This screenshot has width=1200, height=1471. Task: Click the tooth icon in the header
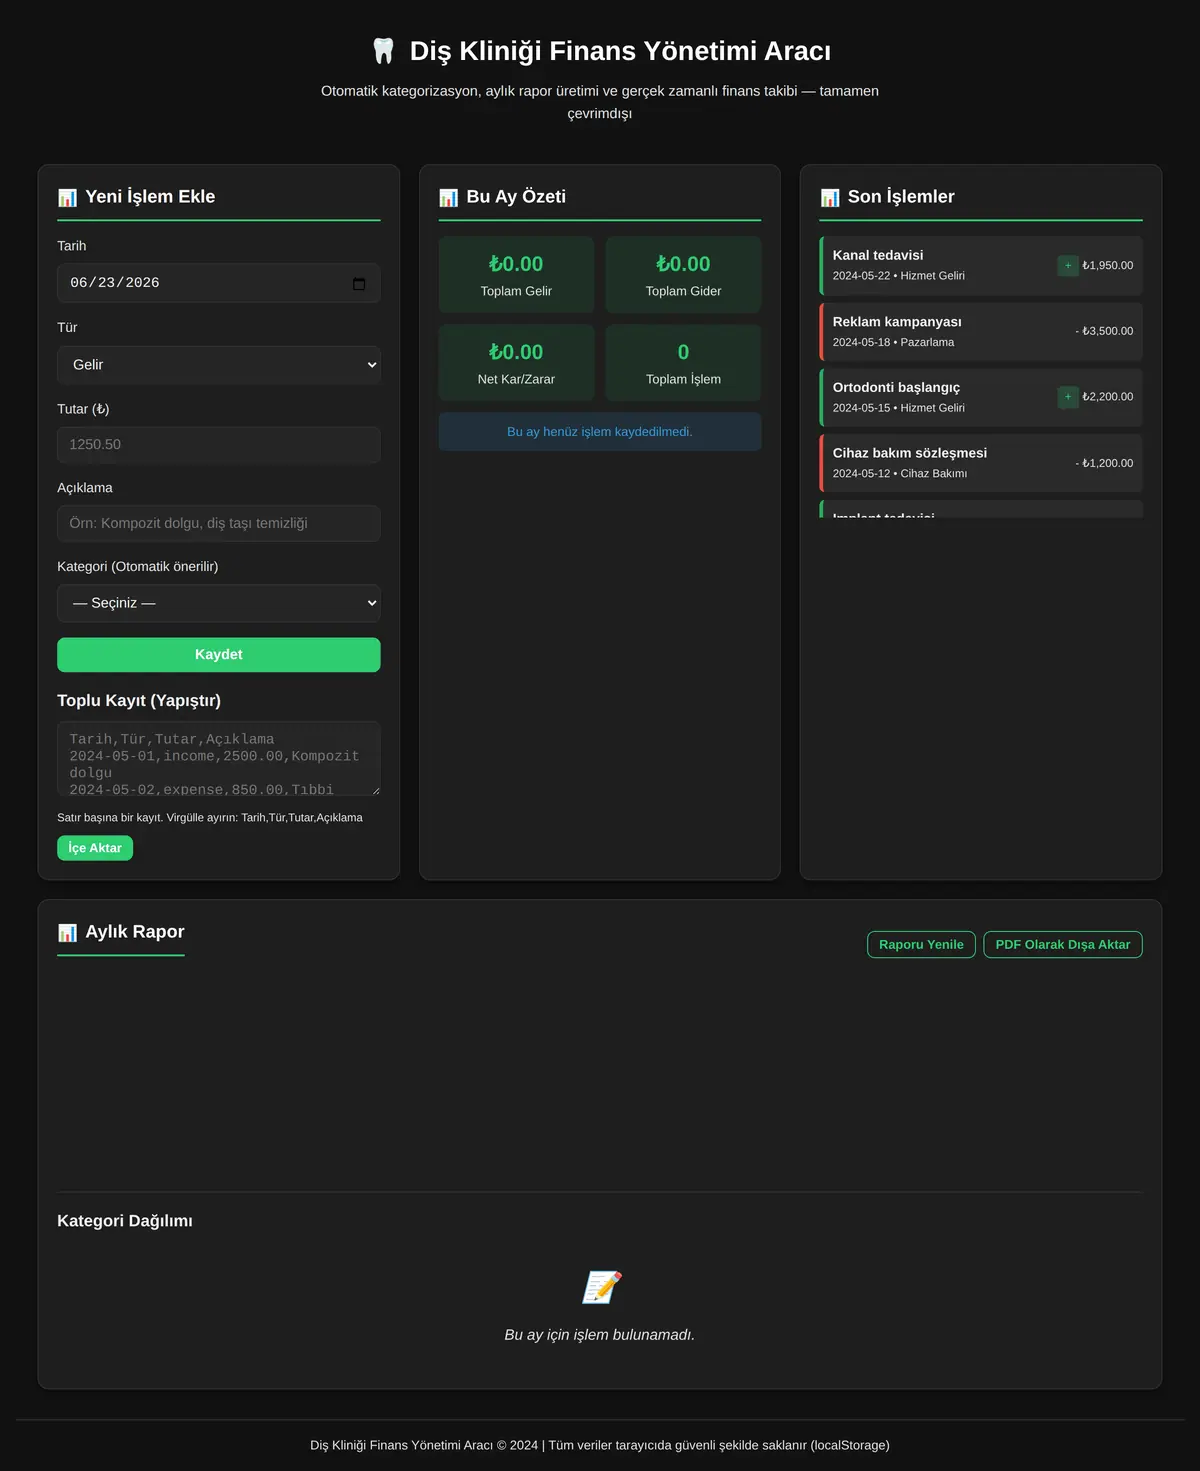click(x=383, y=51)
